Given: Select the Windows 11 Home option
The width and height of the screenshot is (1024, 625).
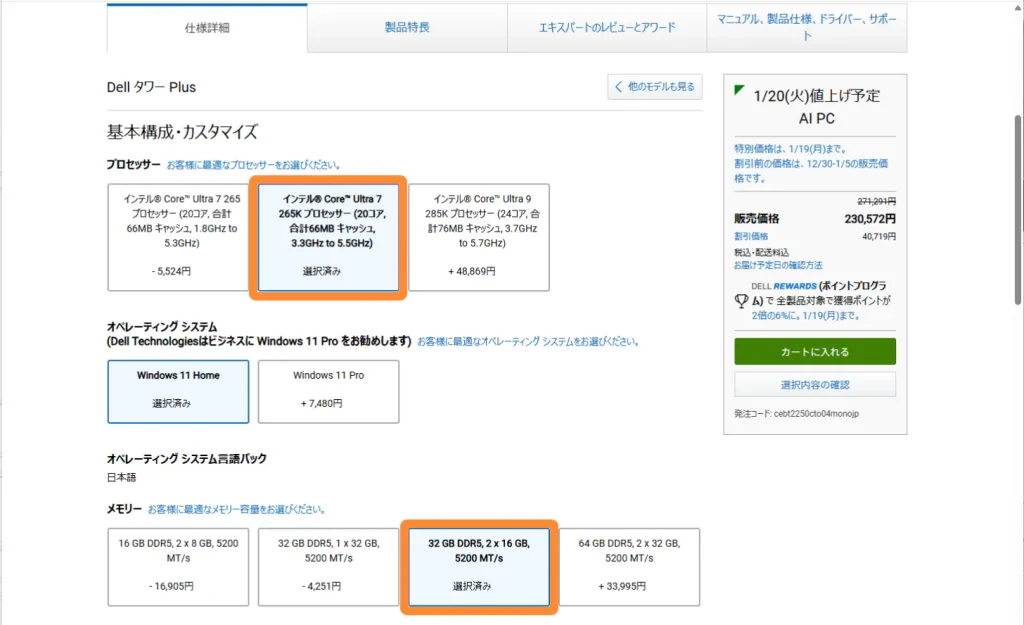Looking at the screenshot, I should pos(178,391).
